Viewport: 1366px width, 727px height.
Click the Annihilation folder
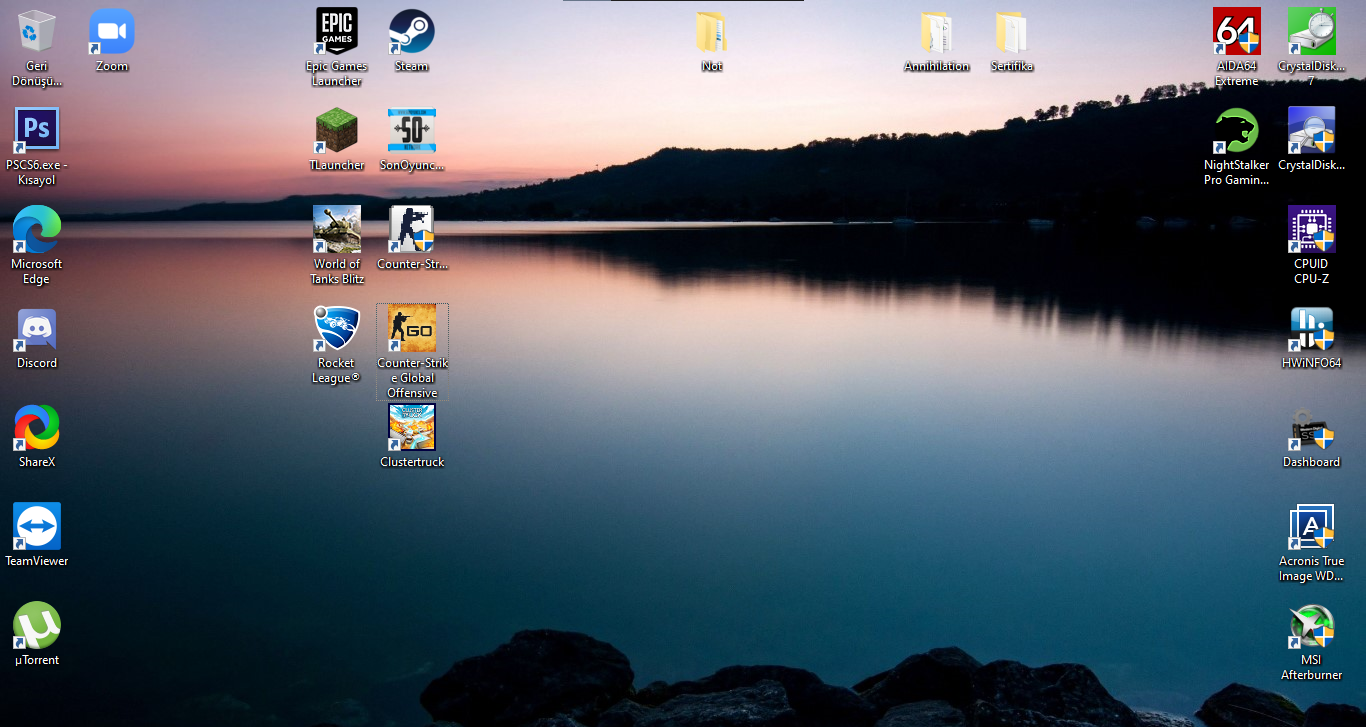click(937, 32)
